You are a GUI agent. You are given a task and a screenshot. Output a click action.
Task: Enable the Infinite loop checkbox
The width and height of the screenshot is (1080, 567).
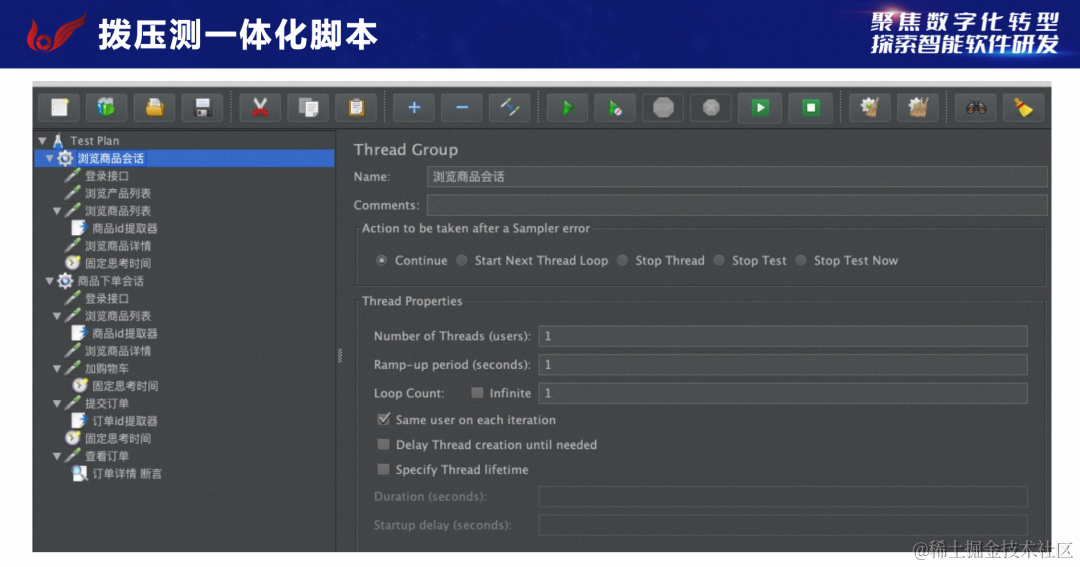point(477,393)
